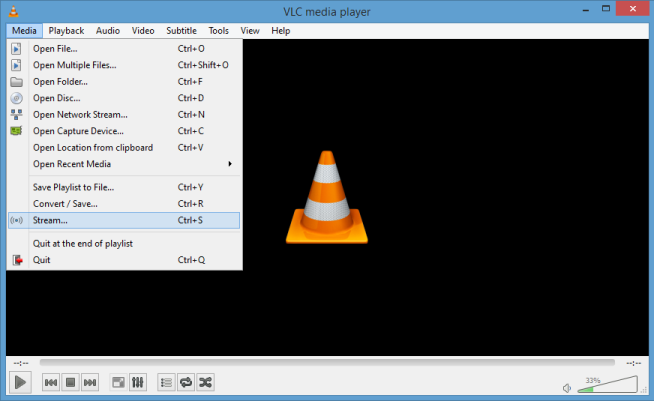Mute audio with the speaker icon

[567, 387]
